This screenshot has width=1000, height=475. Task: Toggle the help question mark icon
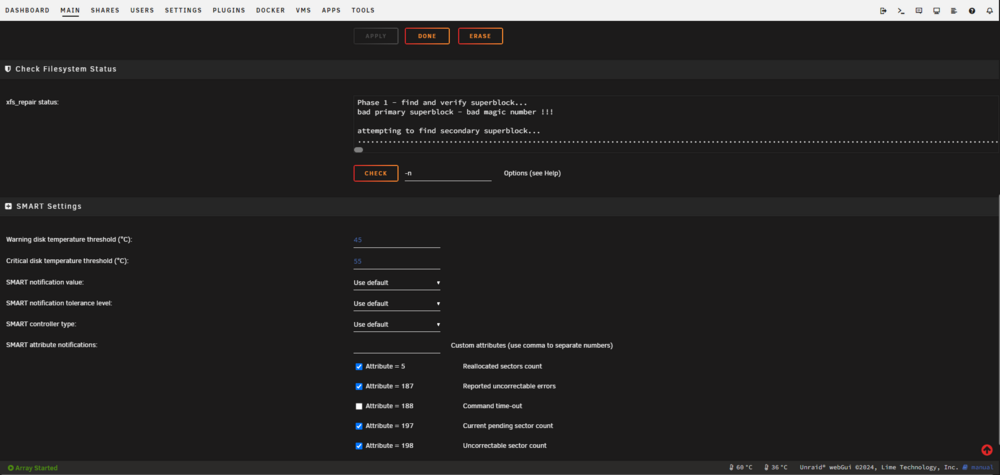click(x=972, y=11)
